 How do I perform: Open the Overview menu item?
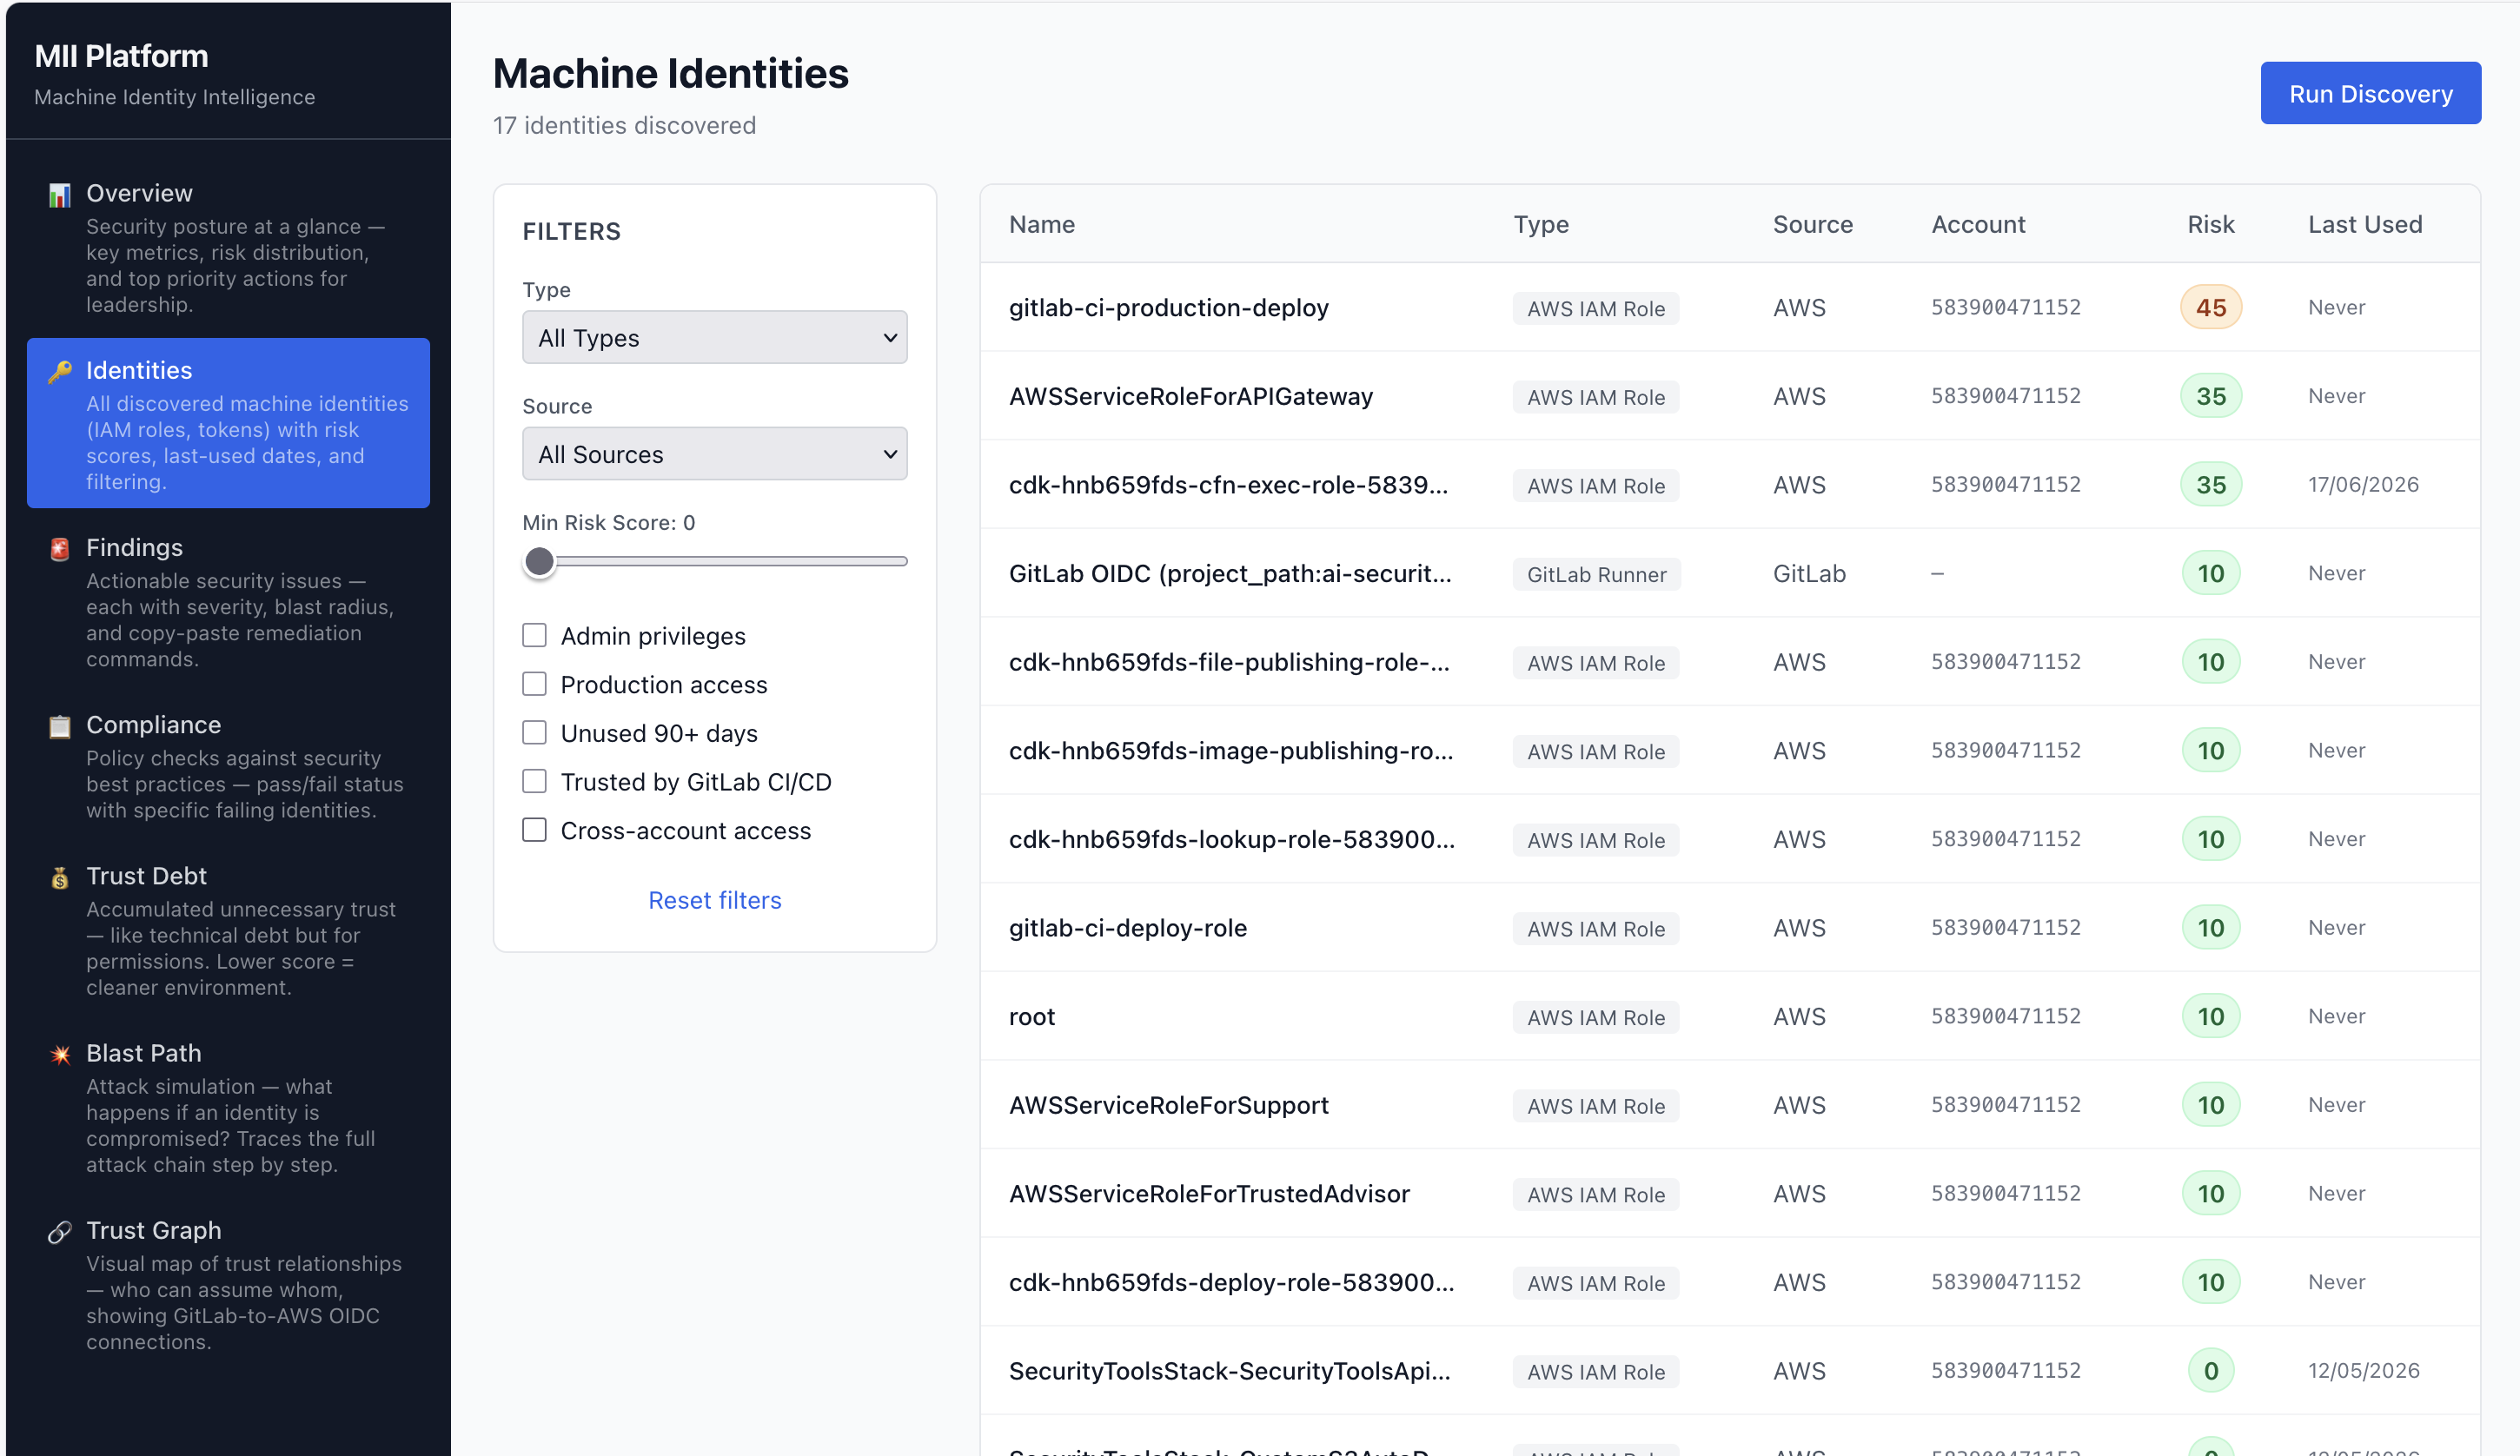228,247
